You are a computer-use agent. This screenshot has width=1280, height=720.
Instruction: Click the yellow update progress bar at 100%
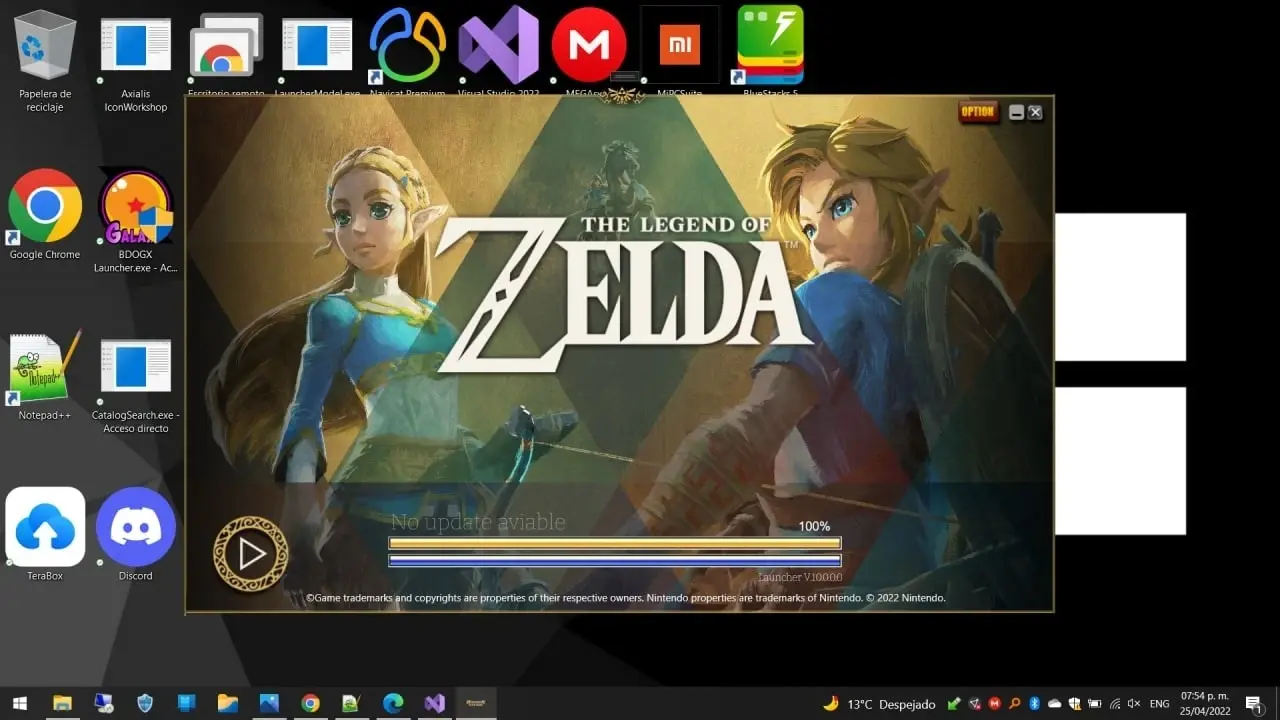[615, 543]
